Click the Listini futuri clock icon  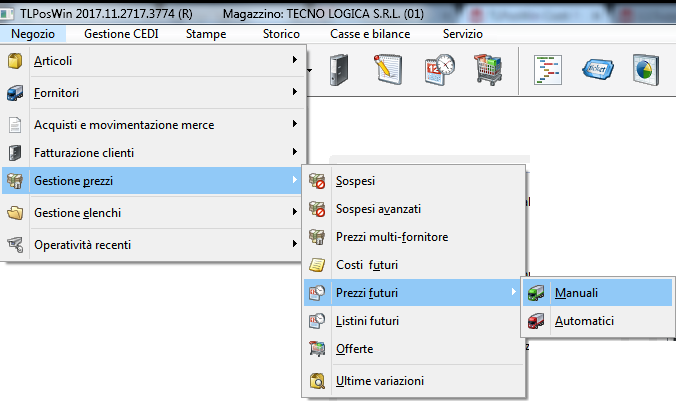(x=317, y=321)
